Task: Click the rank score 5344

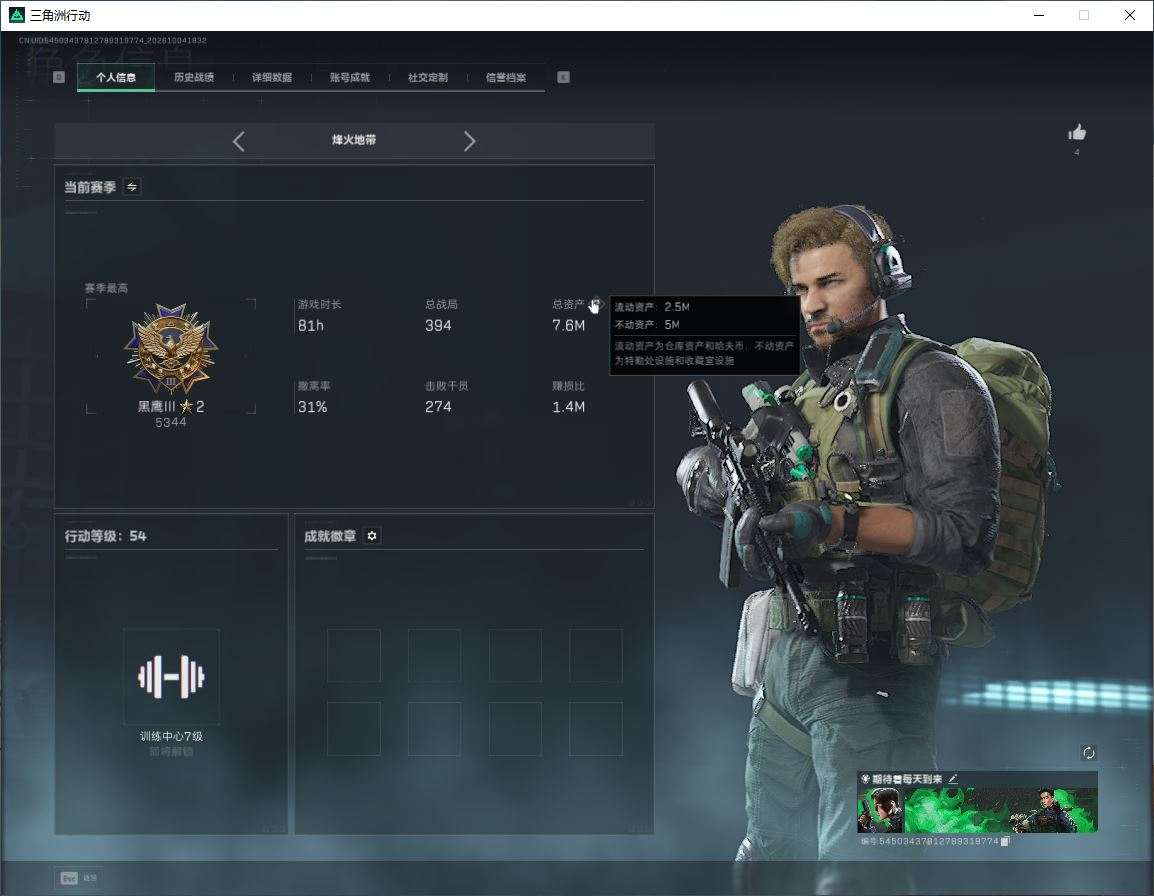Action: pyautogui.click(x=171, y=423)
